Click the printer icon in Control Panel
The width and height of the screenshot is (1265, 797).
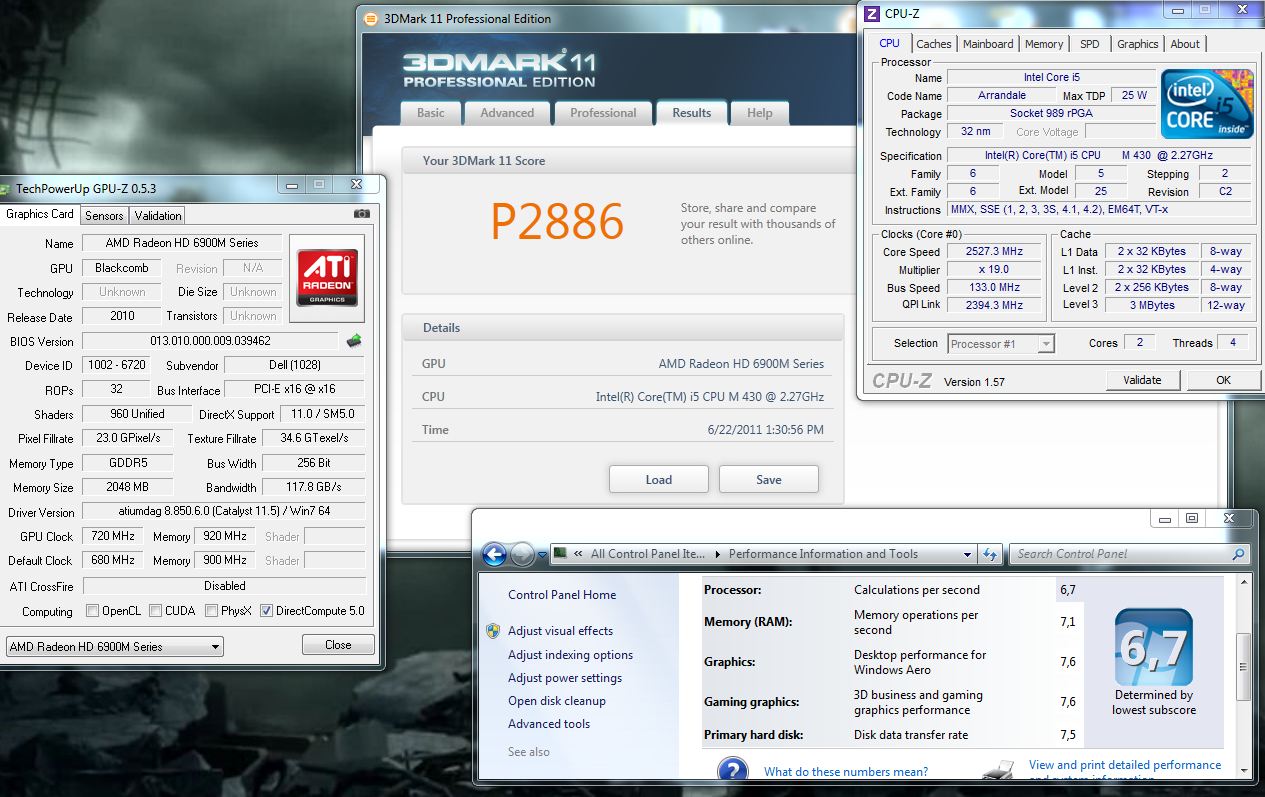[998, 770]
